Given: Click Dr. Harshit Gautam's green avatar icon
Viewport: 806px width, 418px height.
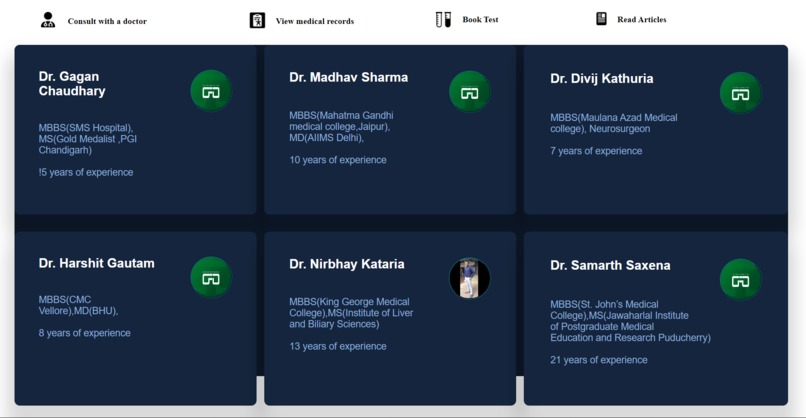Looking at the screenshot, I should 211,278.
